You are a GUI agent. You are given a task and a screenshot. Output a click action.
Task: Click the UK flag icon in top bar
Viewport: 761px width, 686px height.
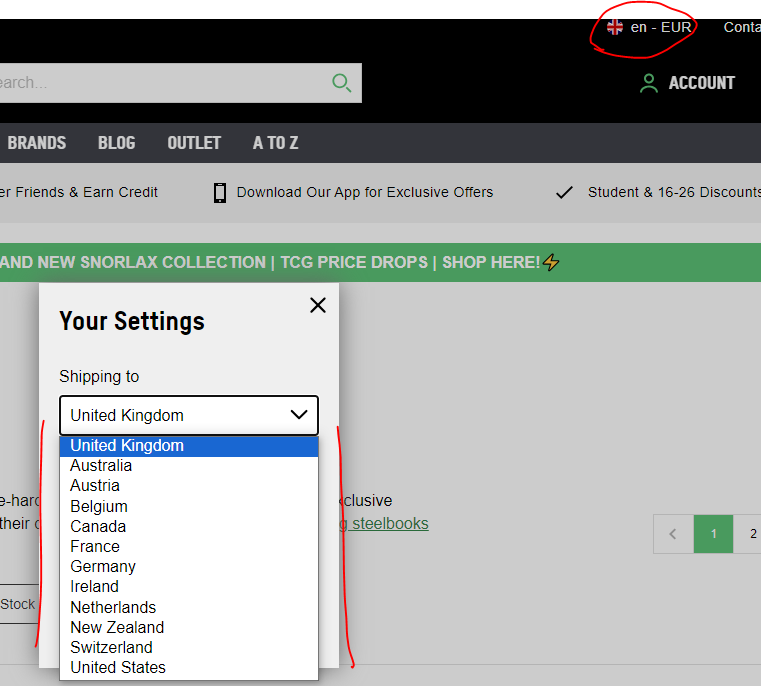pos(614,27)
